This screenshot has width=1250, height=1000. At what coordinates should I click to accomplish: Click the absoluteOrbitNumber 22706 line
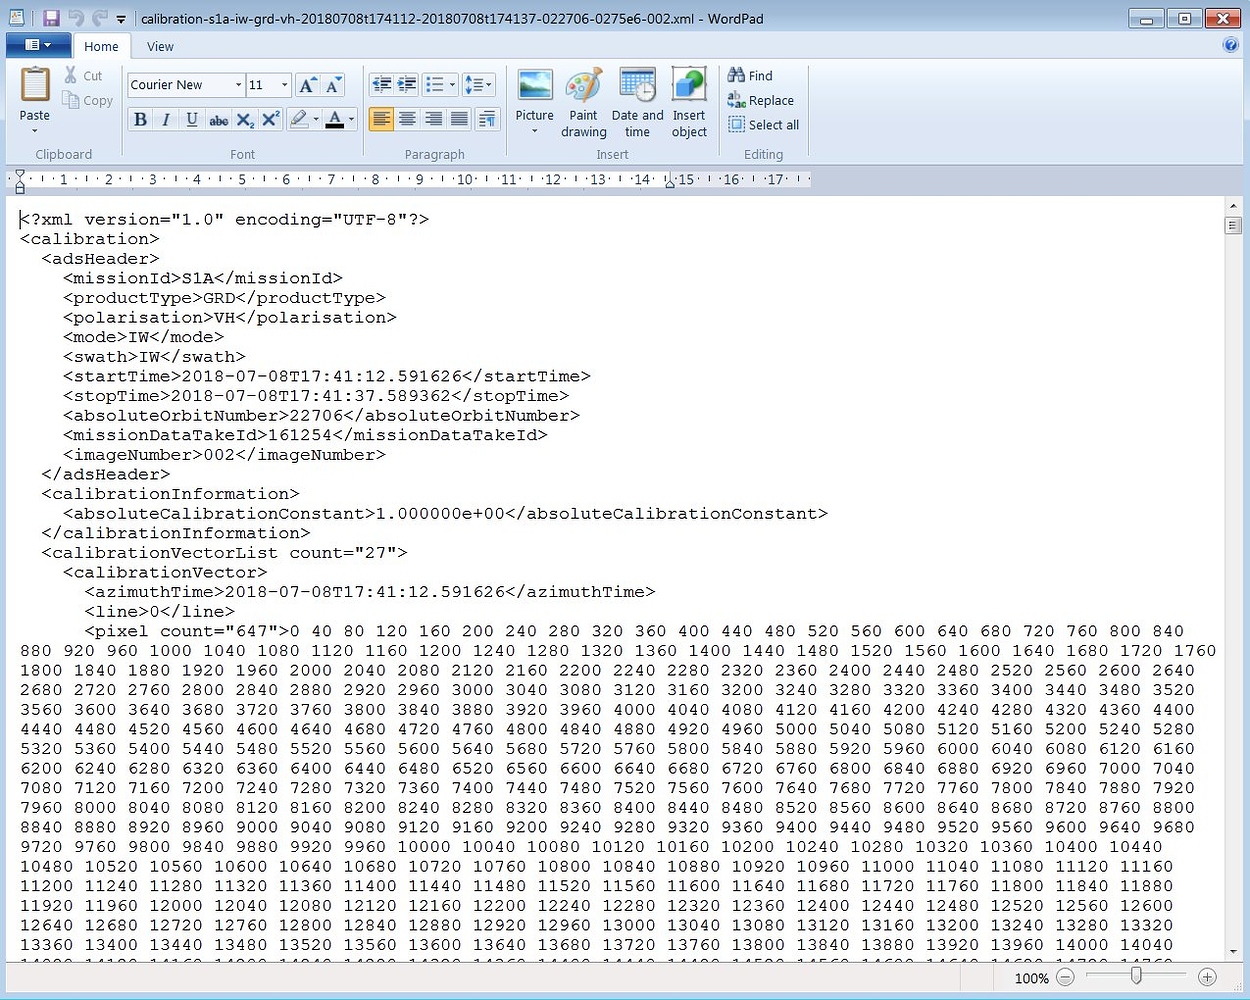pos(321,415)
